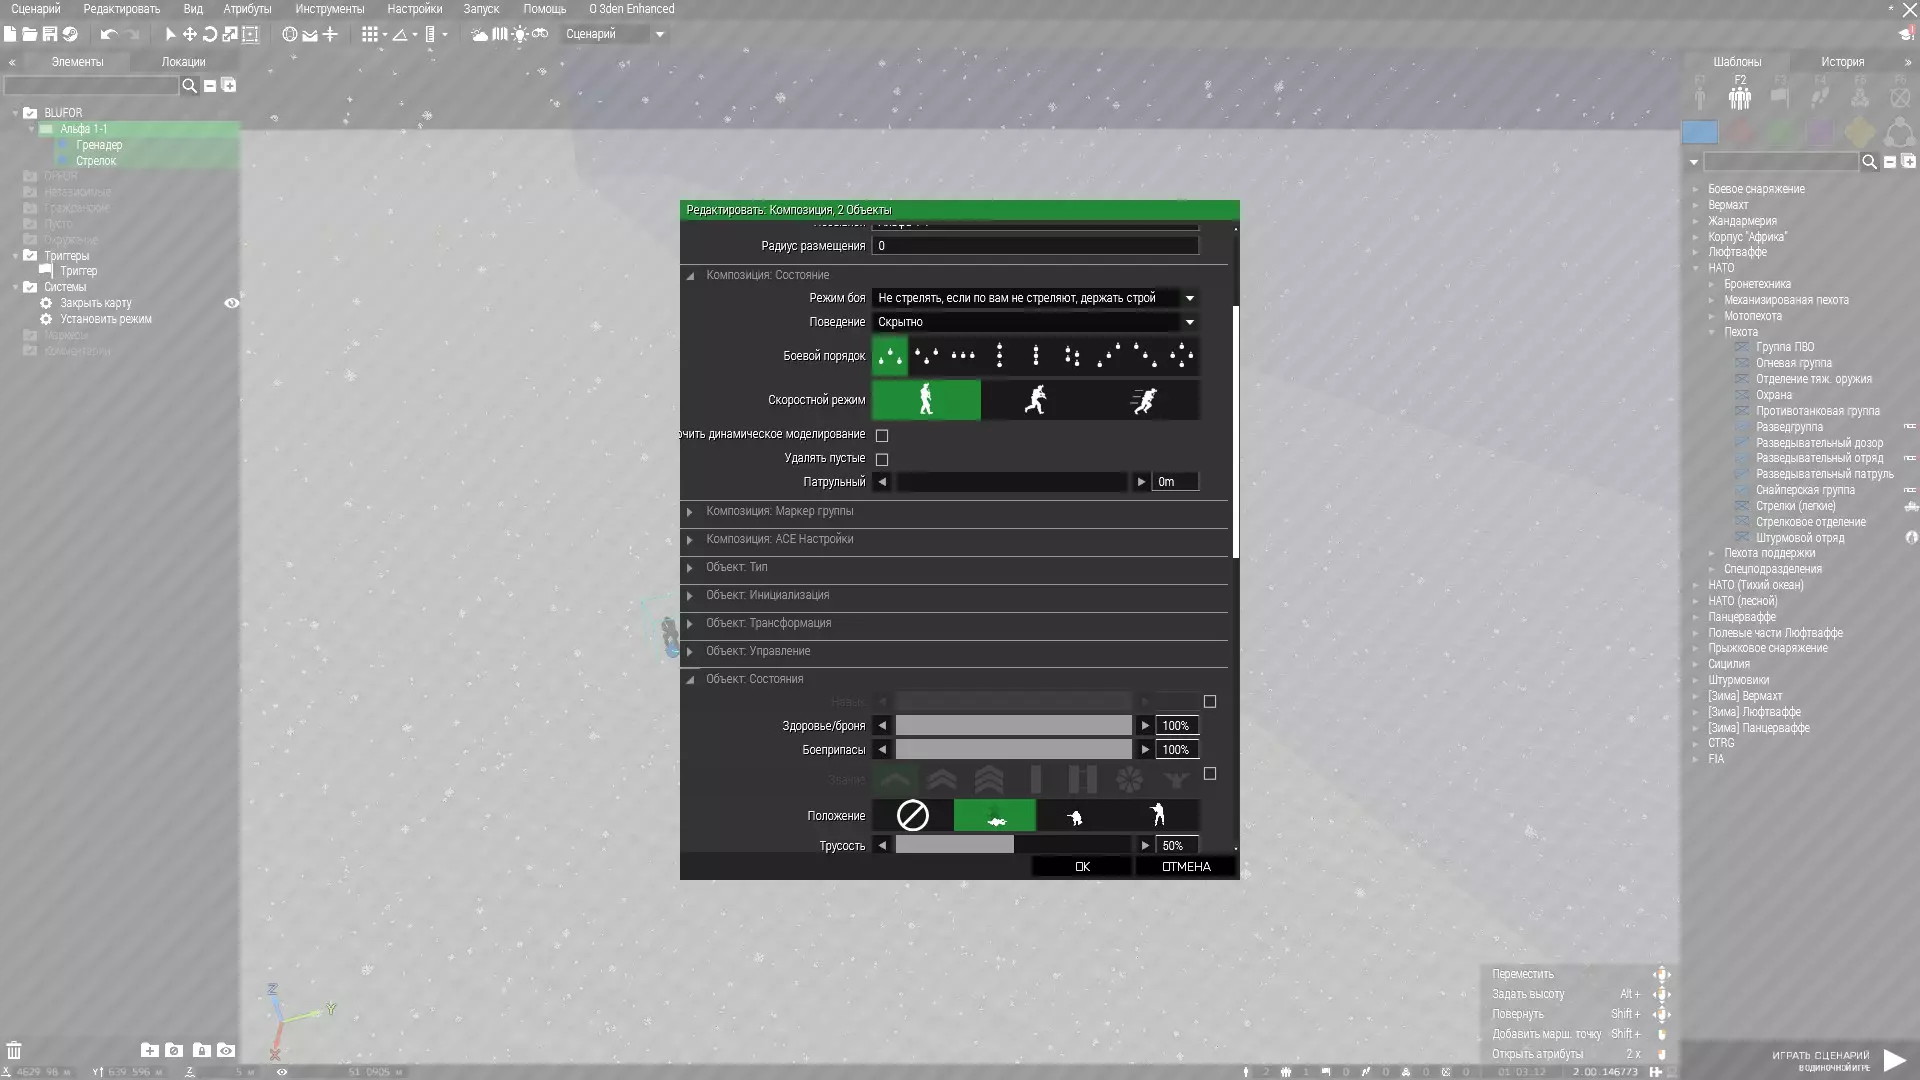Click the OK button
1920x1080 pixels.
(x=1082, y=867)
